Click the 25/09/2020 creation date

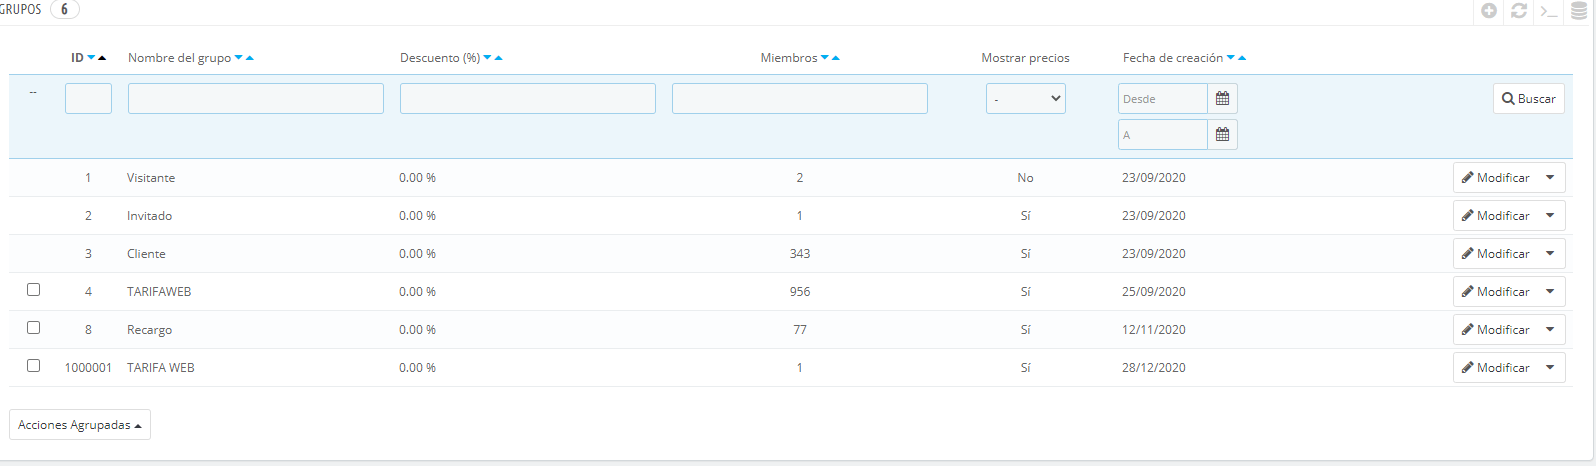point(1154,292)
